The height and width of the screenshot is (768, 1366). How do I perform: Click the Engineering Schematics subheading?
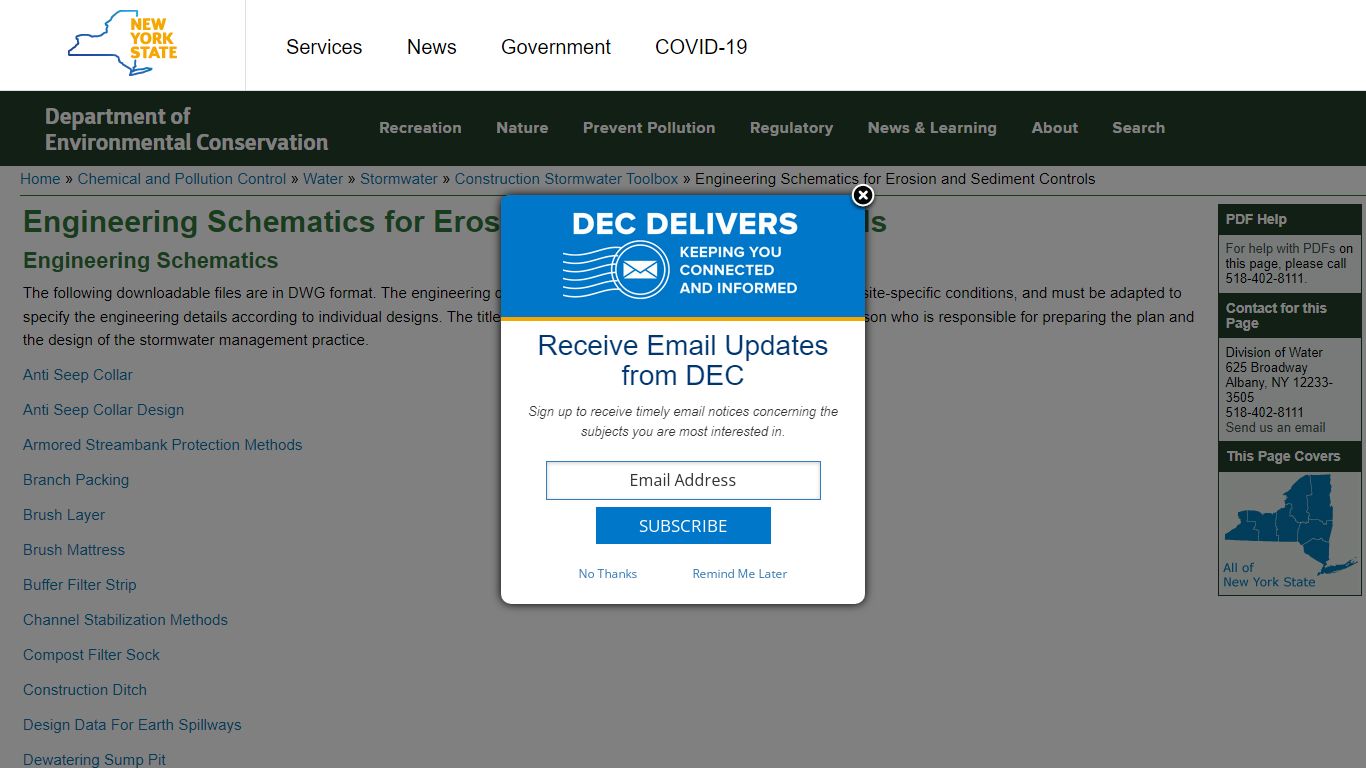click(151, 261)
